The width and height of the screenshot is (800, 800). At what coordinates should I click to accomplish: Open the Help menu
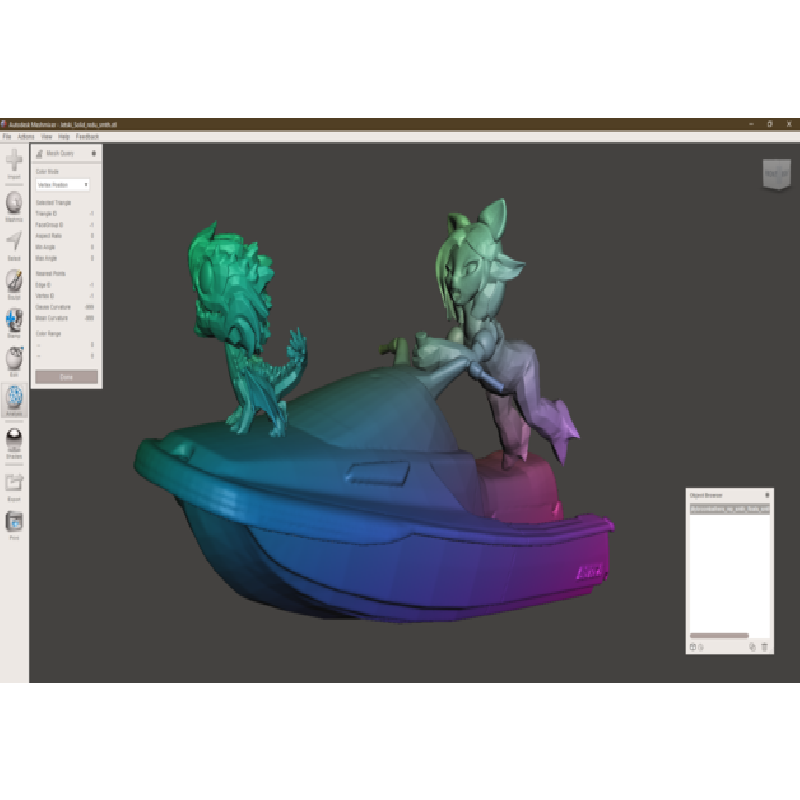64,136
